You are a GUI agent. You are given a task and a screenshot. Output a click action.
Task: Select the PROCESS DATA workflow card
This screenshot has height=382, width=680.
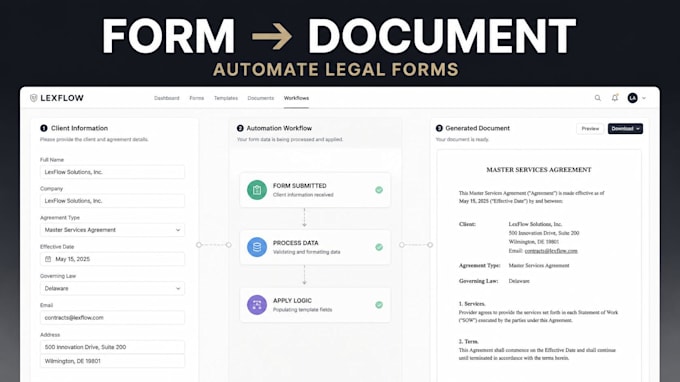[315, 247]
